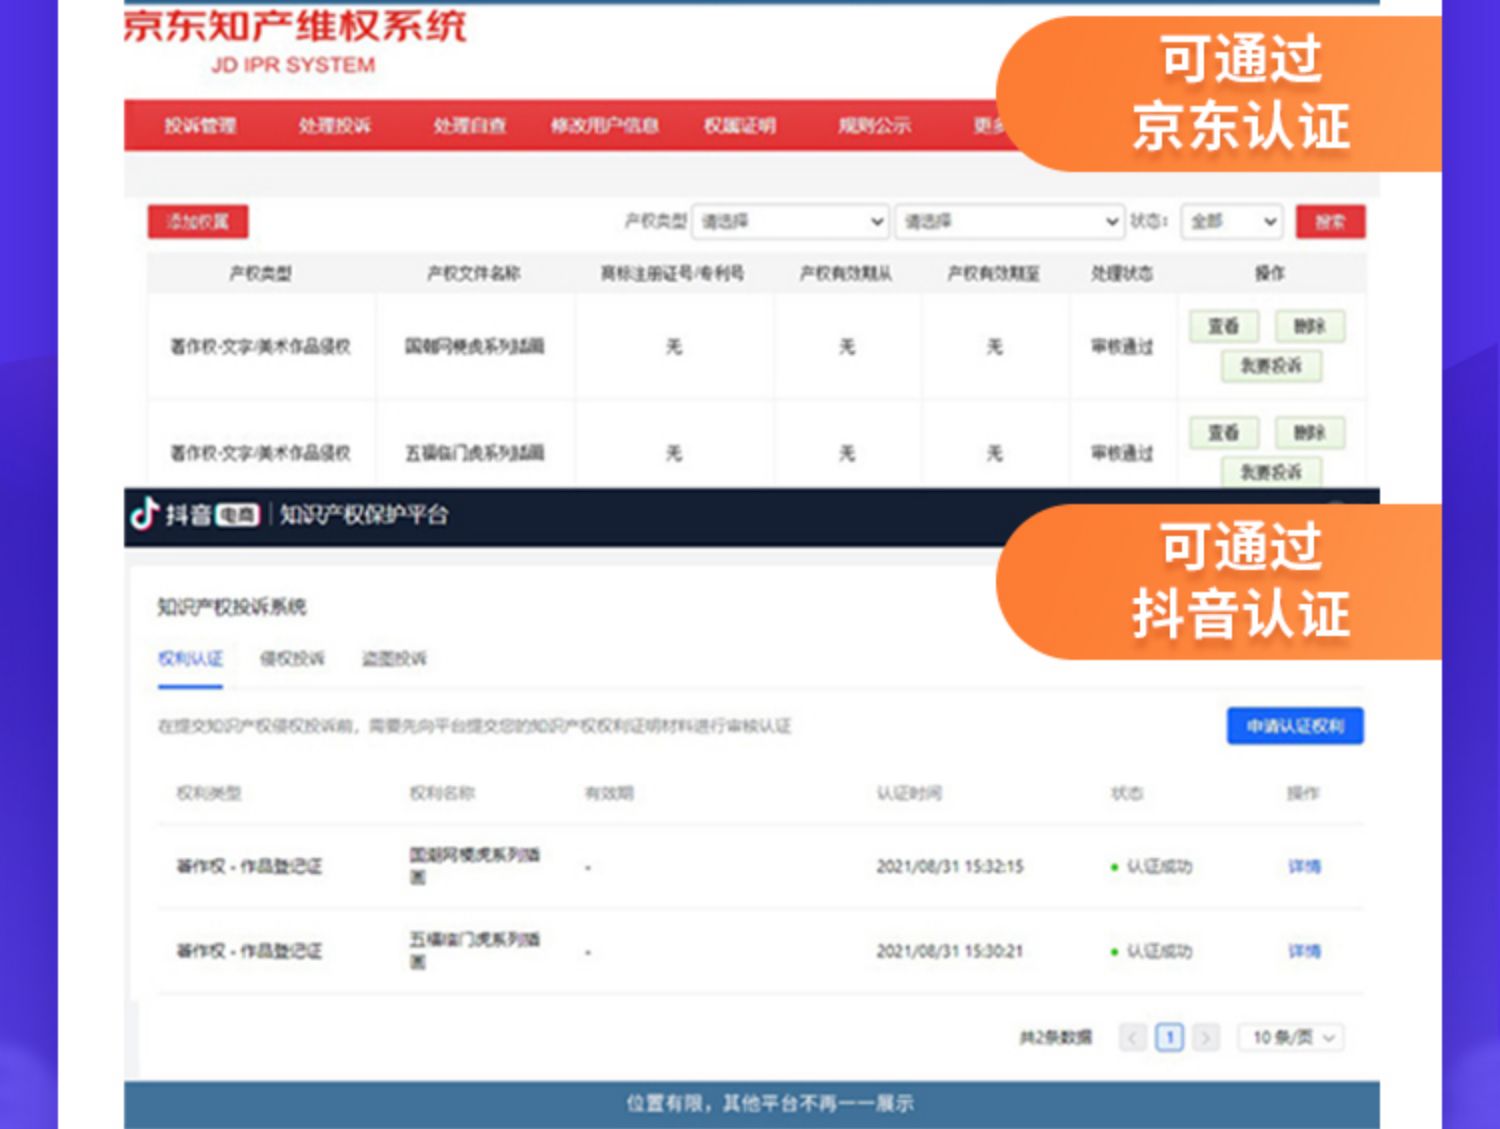This screenshot has height=1129, width=1500.
Task: Open the 修改用户信息 menu item
Action: tap(604, 126)
